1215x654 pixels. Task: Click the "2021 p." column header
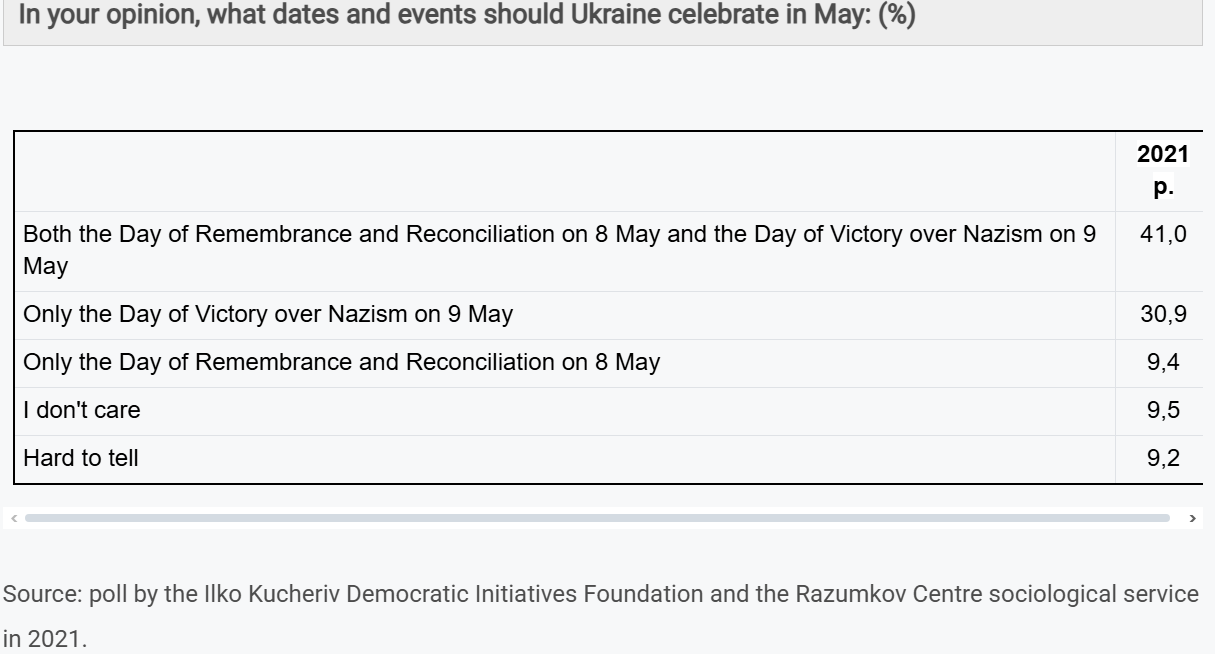pos(1162,170)
